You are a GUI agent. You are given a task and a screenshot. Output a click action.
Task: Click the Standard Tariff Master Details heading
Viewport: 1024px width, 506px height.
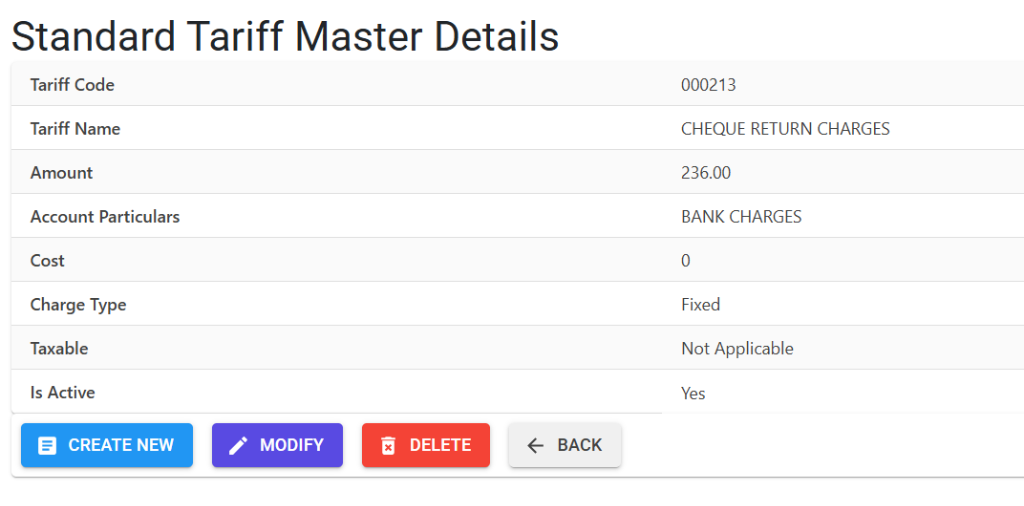pos(285,37)
